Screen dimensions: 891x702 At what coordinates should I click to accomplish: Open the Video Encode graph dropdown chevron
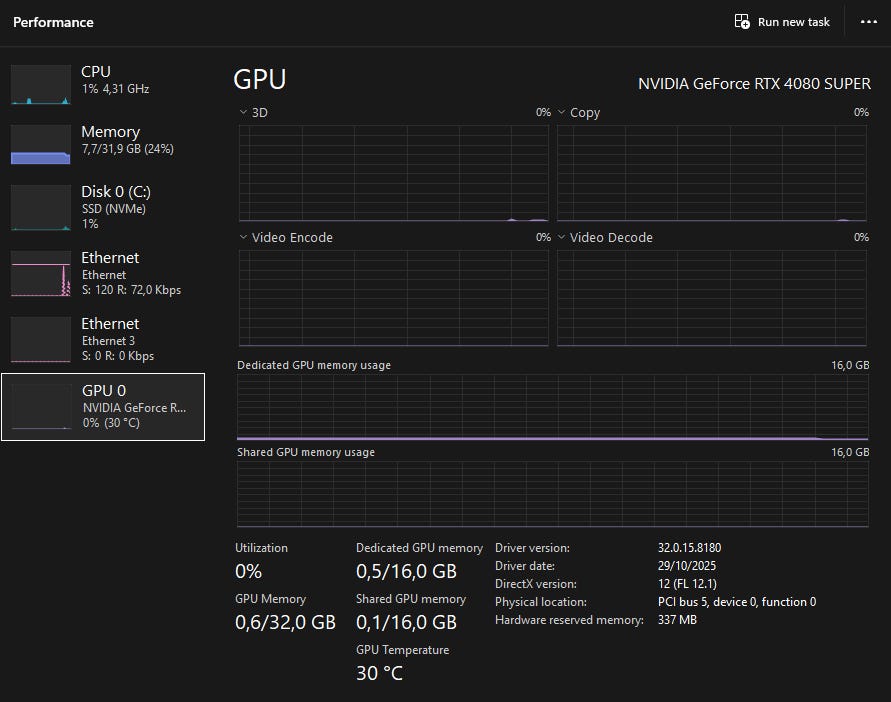(x=243, y=238)
